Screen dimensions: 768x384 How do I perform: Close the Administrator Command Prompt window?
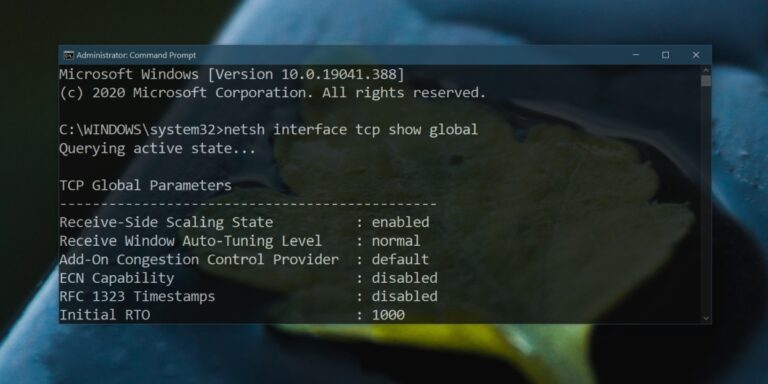(696, 55)
